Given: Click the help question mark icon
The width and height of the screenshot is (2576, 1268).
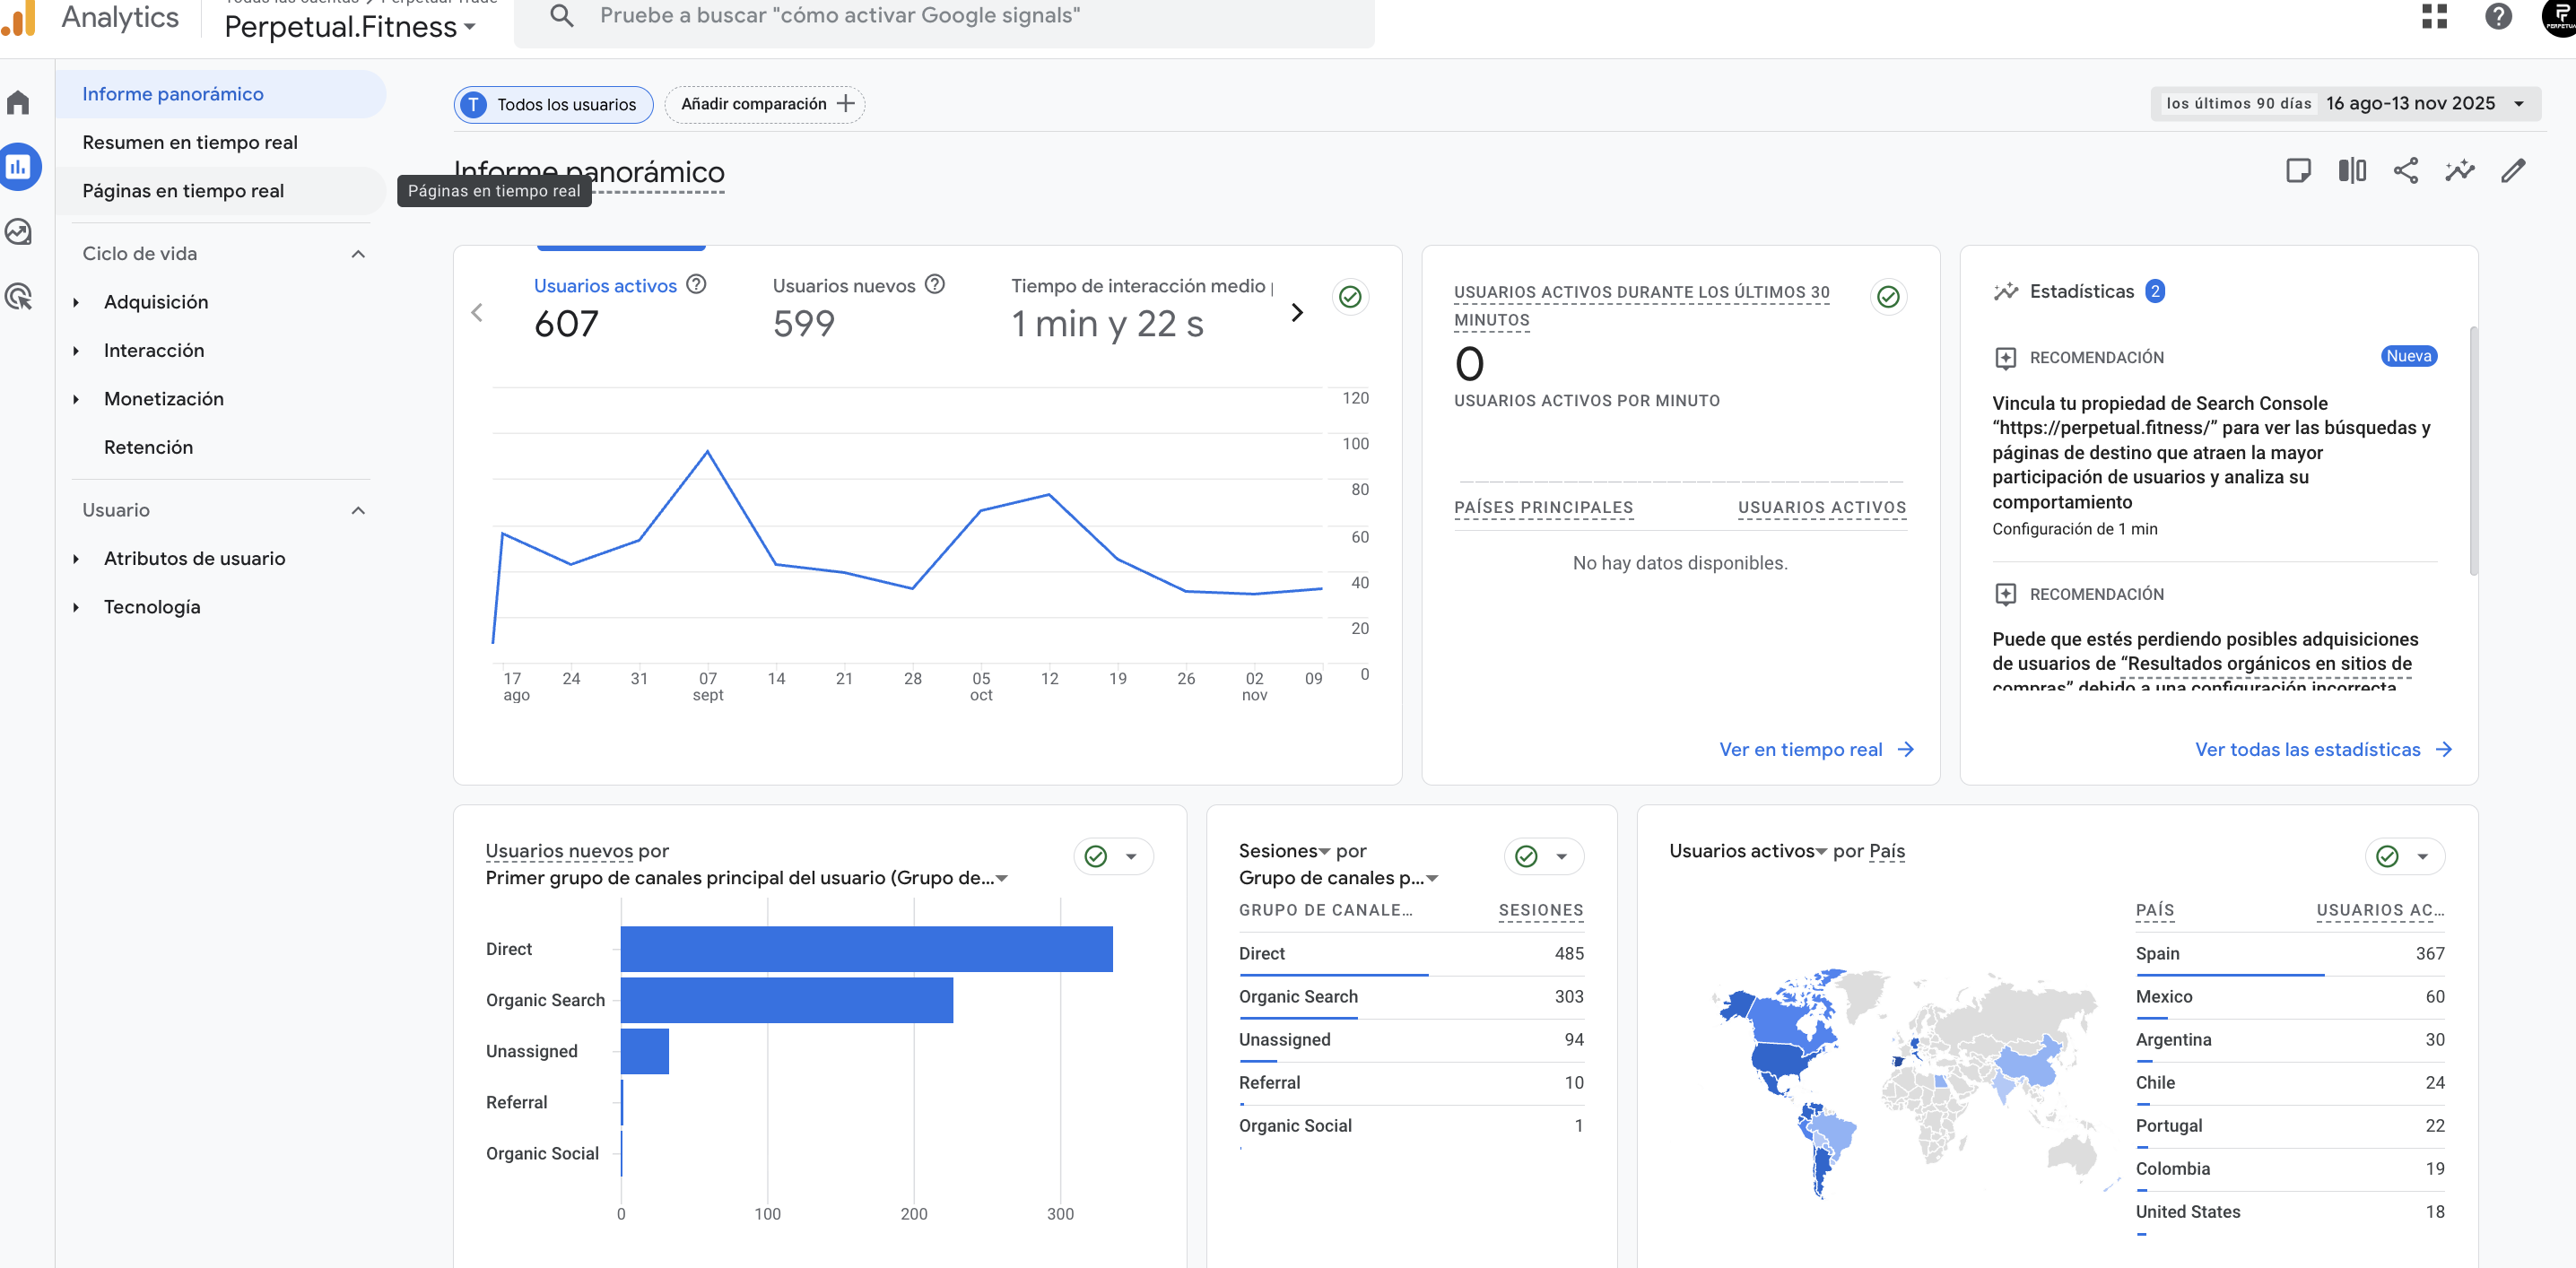Looking at the screenshot, I should coord(2498,16).
